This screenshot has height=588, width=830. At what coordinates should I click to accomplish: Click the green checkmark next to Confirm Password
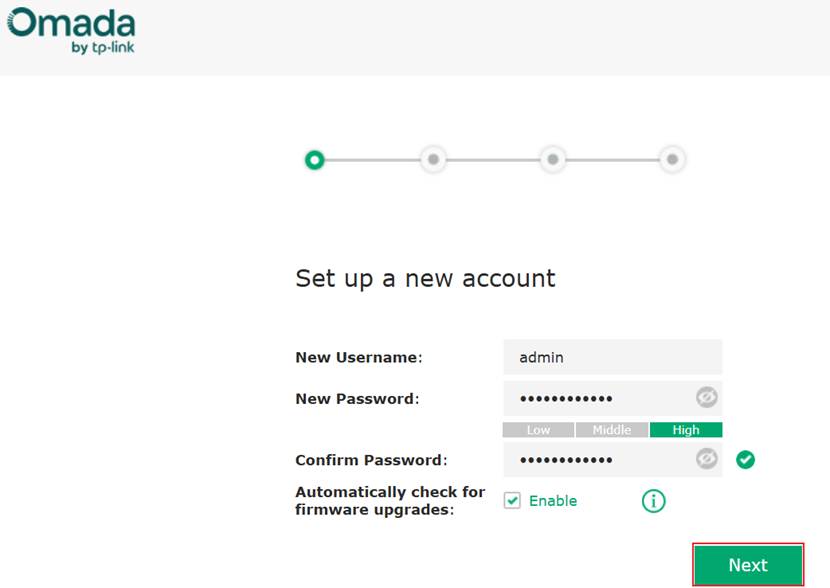pyautogui.click(x=746, y=459)
